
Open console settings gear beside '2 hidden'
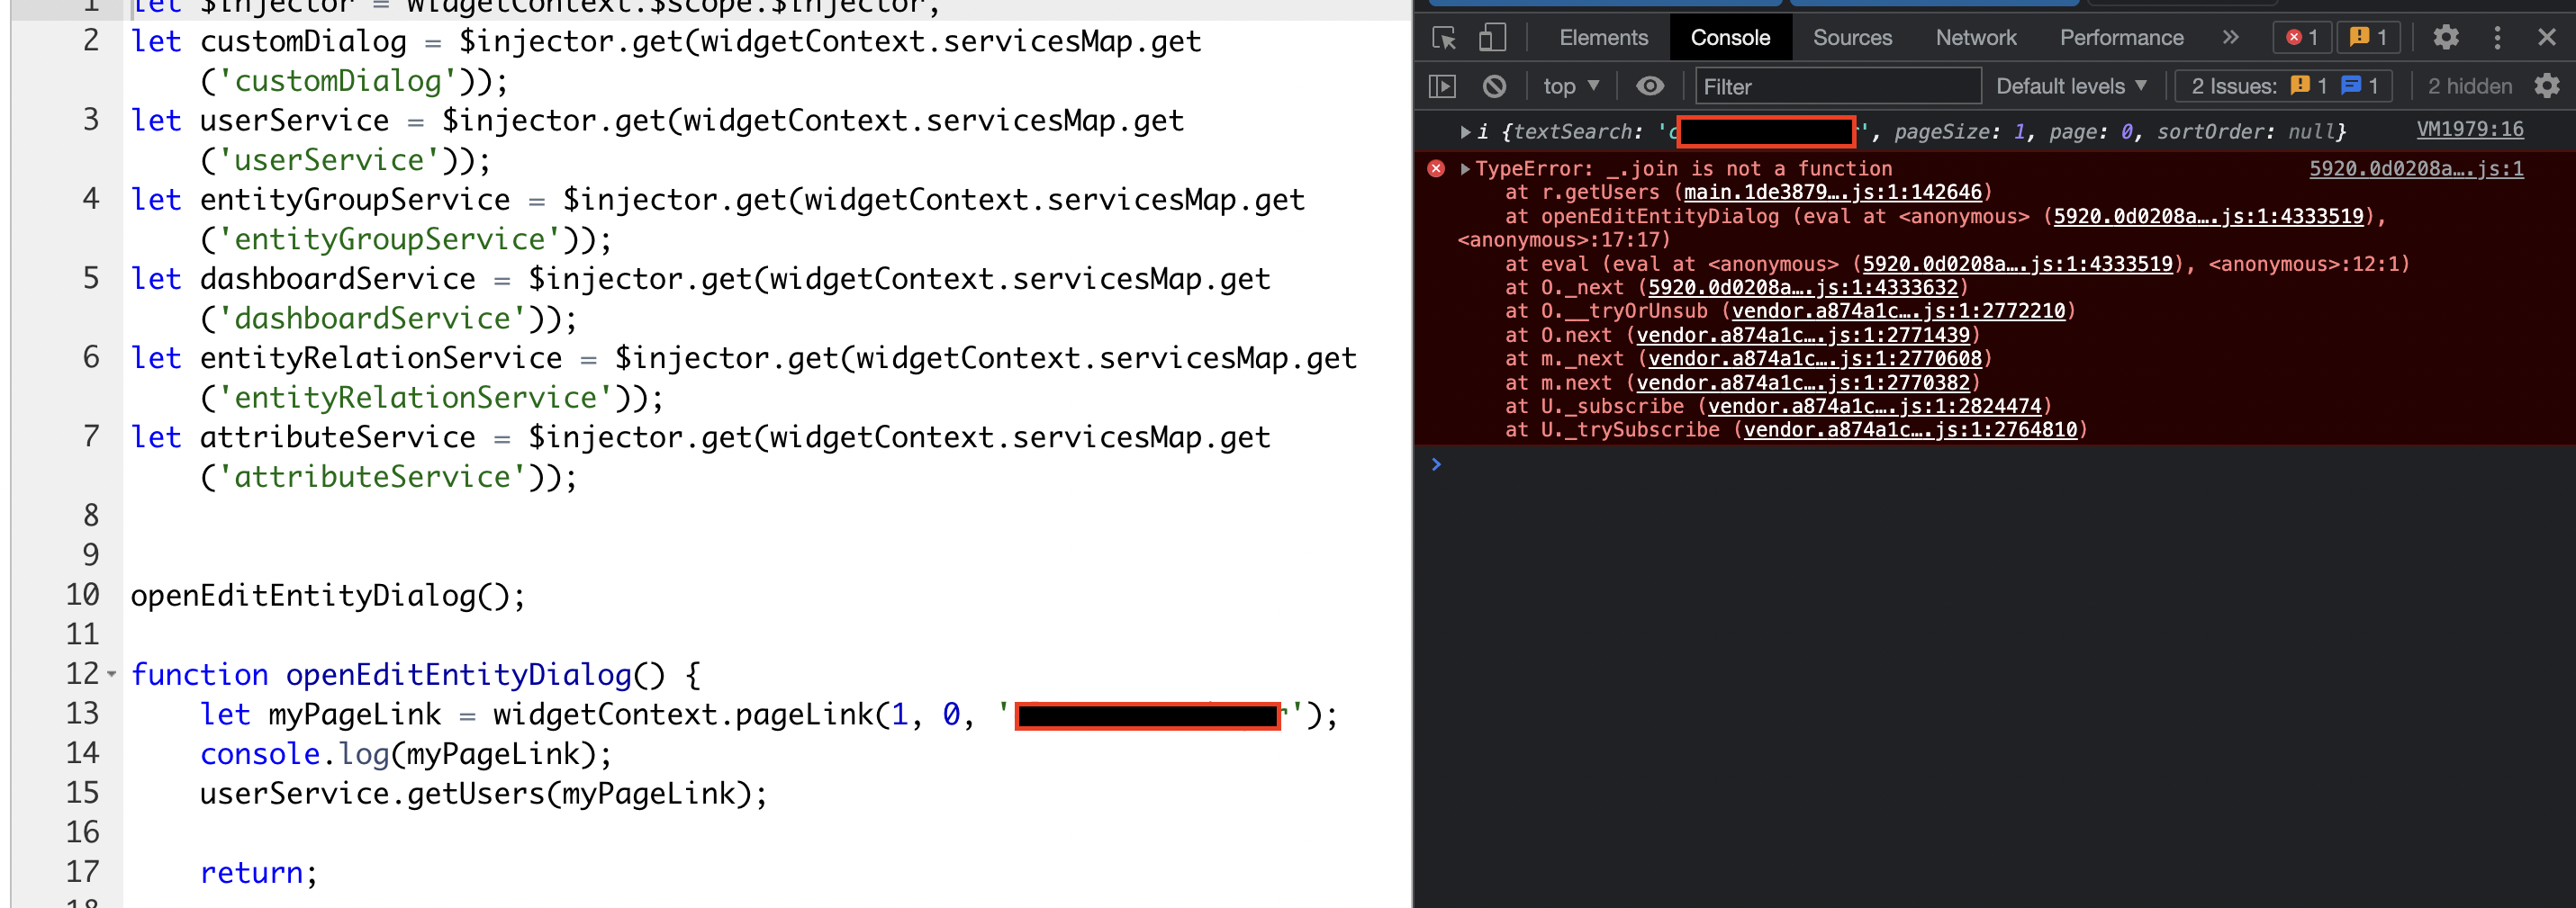(x=2547, y=86)
